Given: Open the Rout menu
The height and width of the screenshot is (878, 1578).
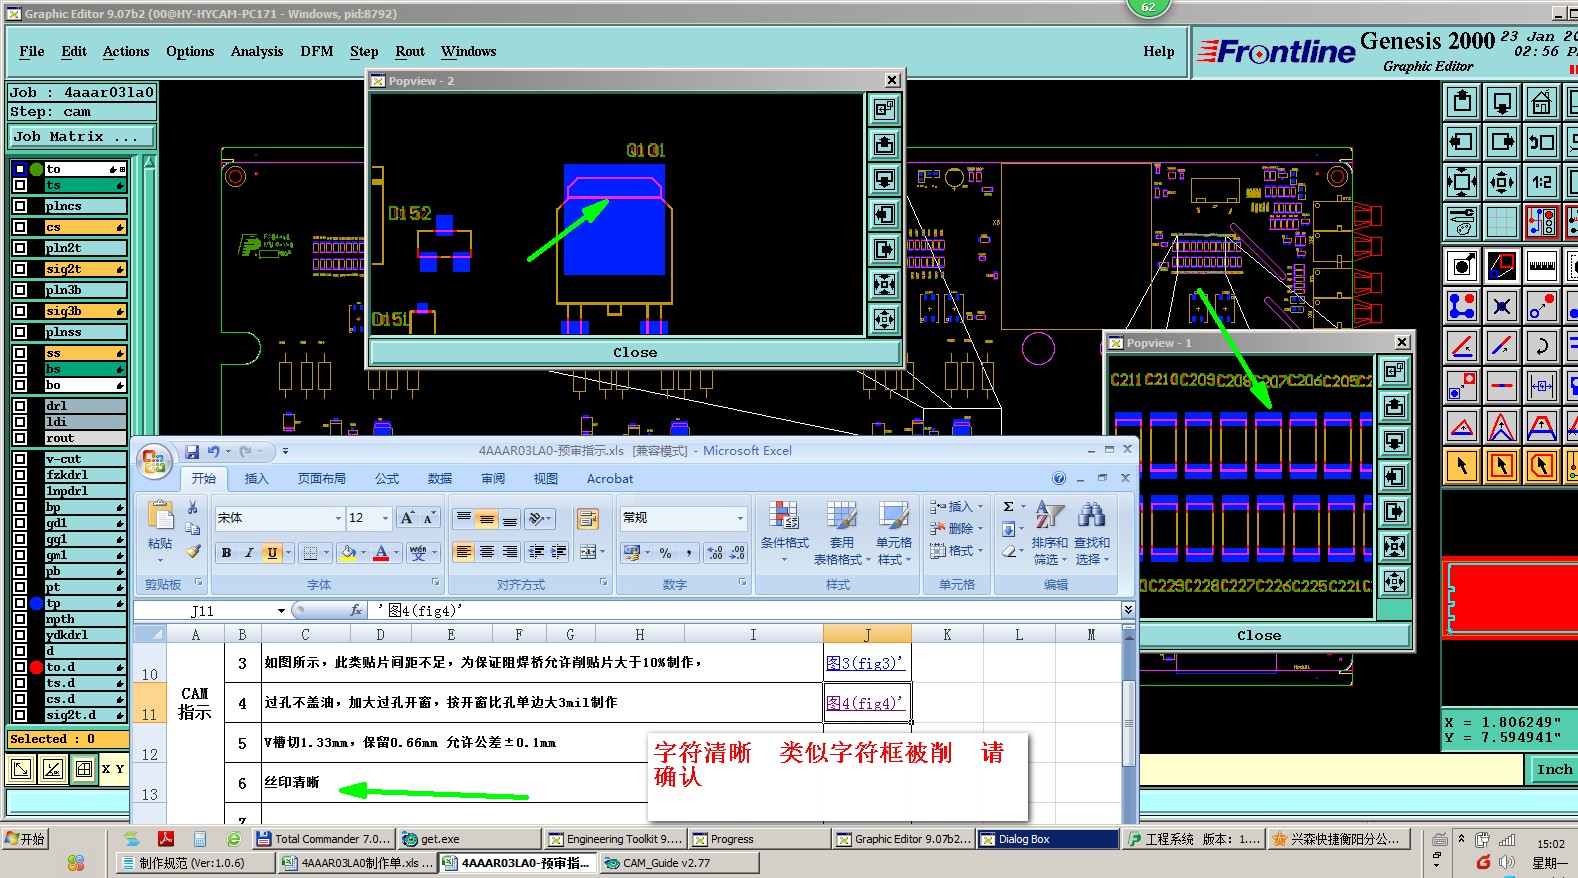Looking at the screenshot, I should coord(410,51).
